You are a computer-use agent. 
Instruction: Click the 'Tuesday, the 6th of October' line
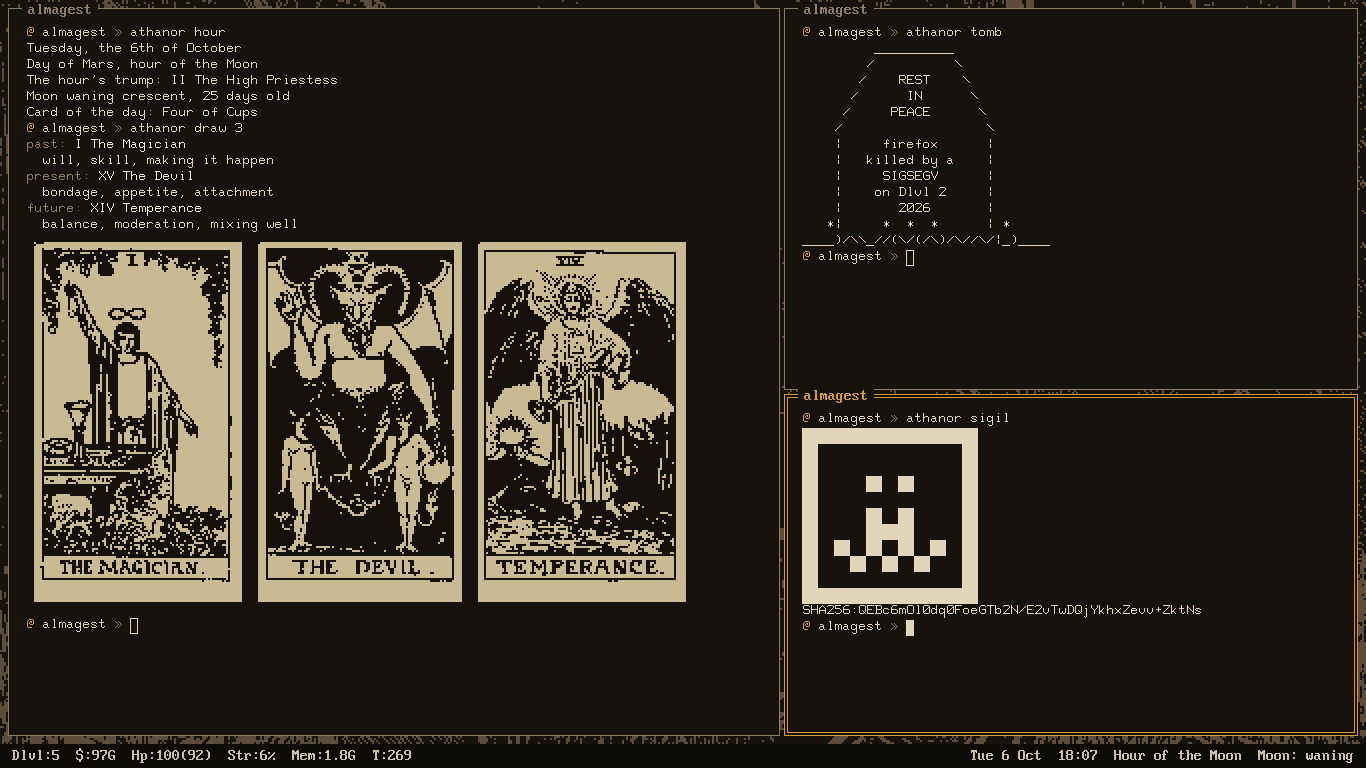pos(134,48)
